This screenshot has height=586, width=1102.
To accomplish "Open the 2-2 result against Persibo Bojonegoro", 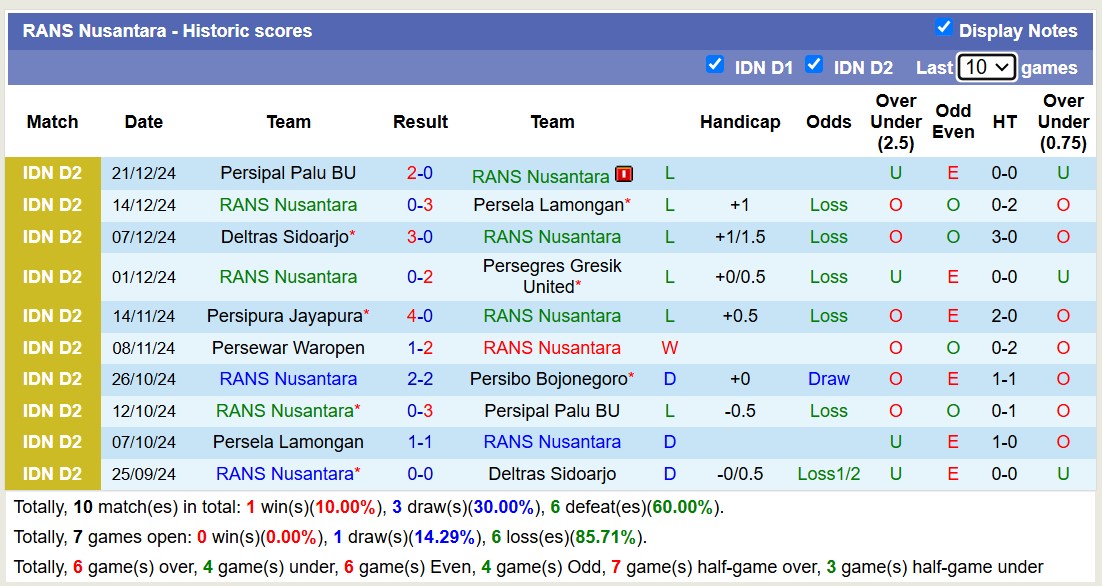I will pos(420,379).
